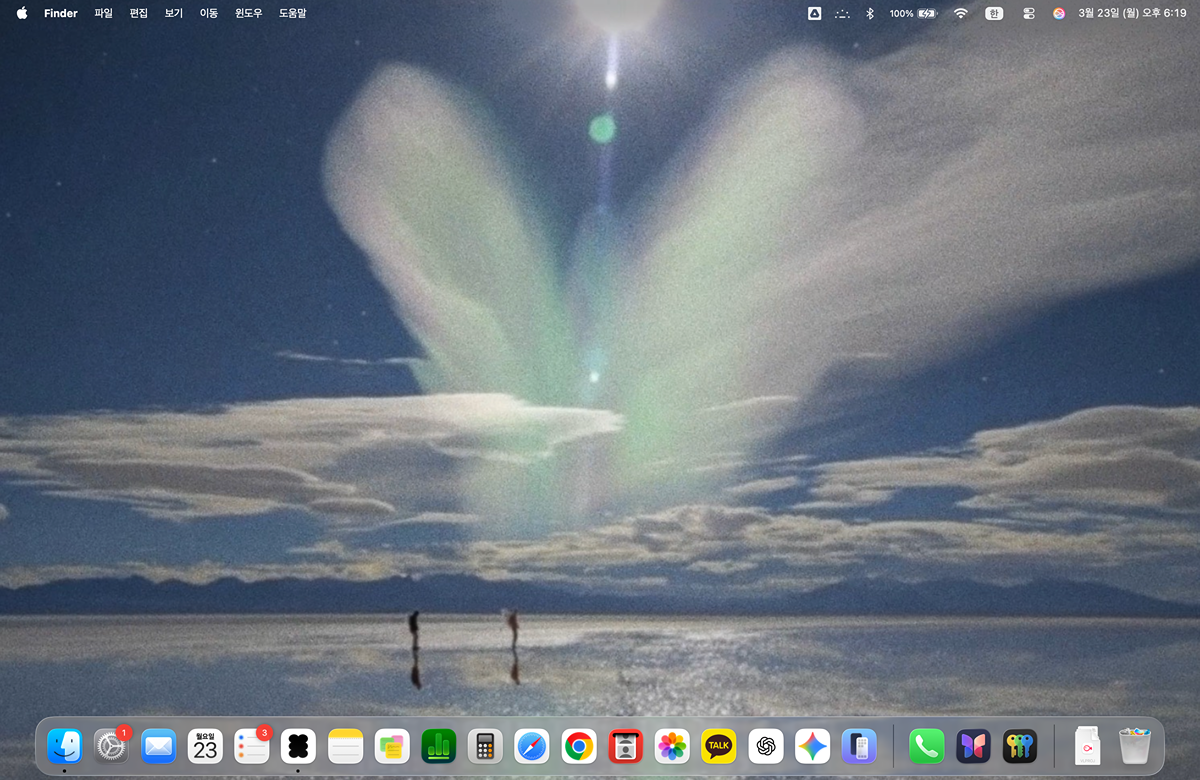Open Control Center toggles in menu bar
1200x780 pixels.
coord(1029,13)
